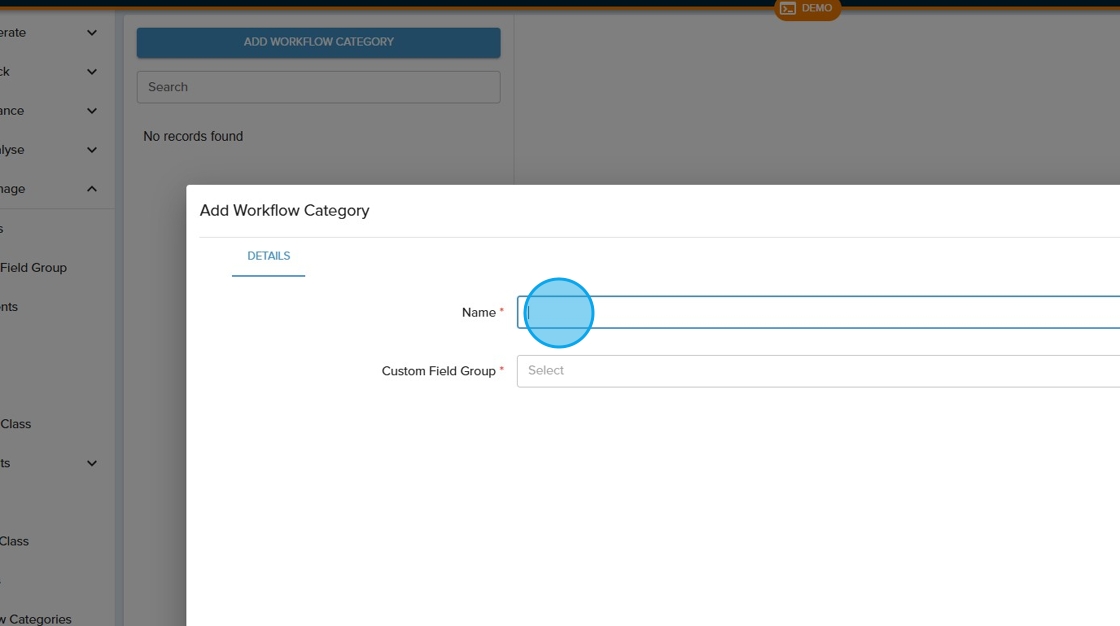
Task: Go to the Categories sidebar item
Action: point(38,619)
